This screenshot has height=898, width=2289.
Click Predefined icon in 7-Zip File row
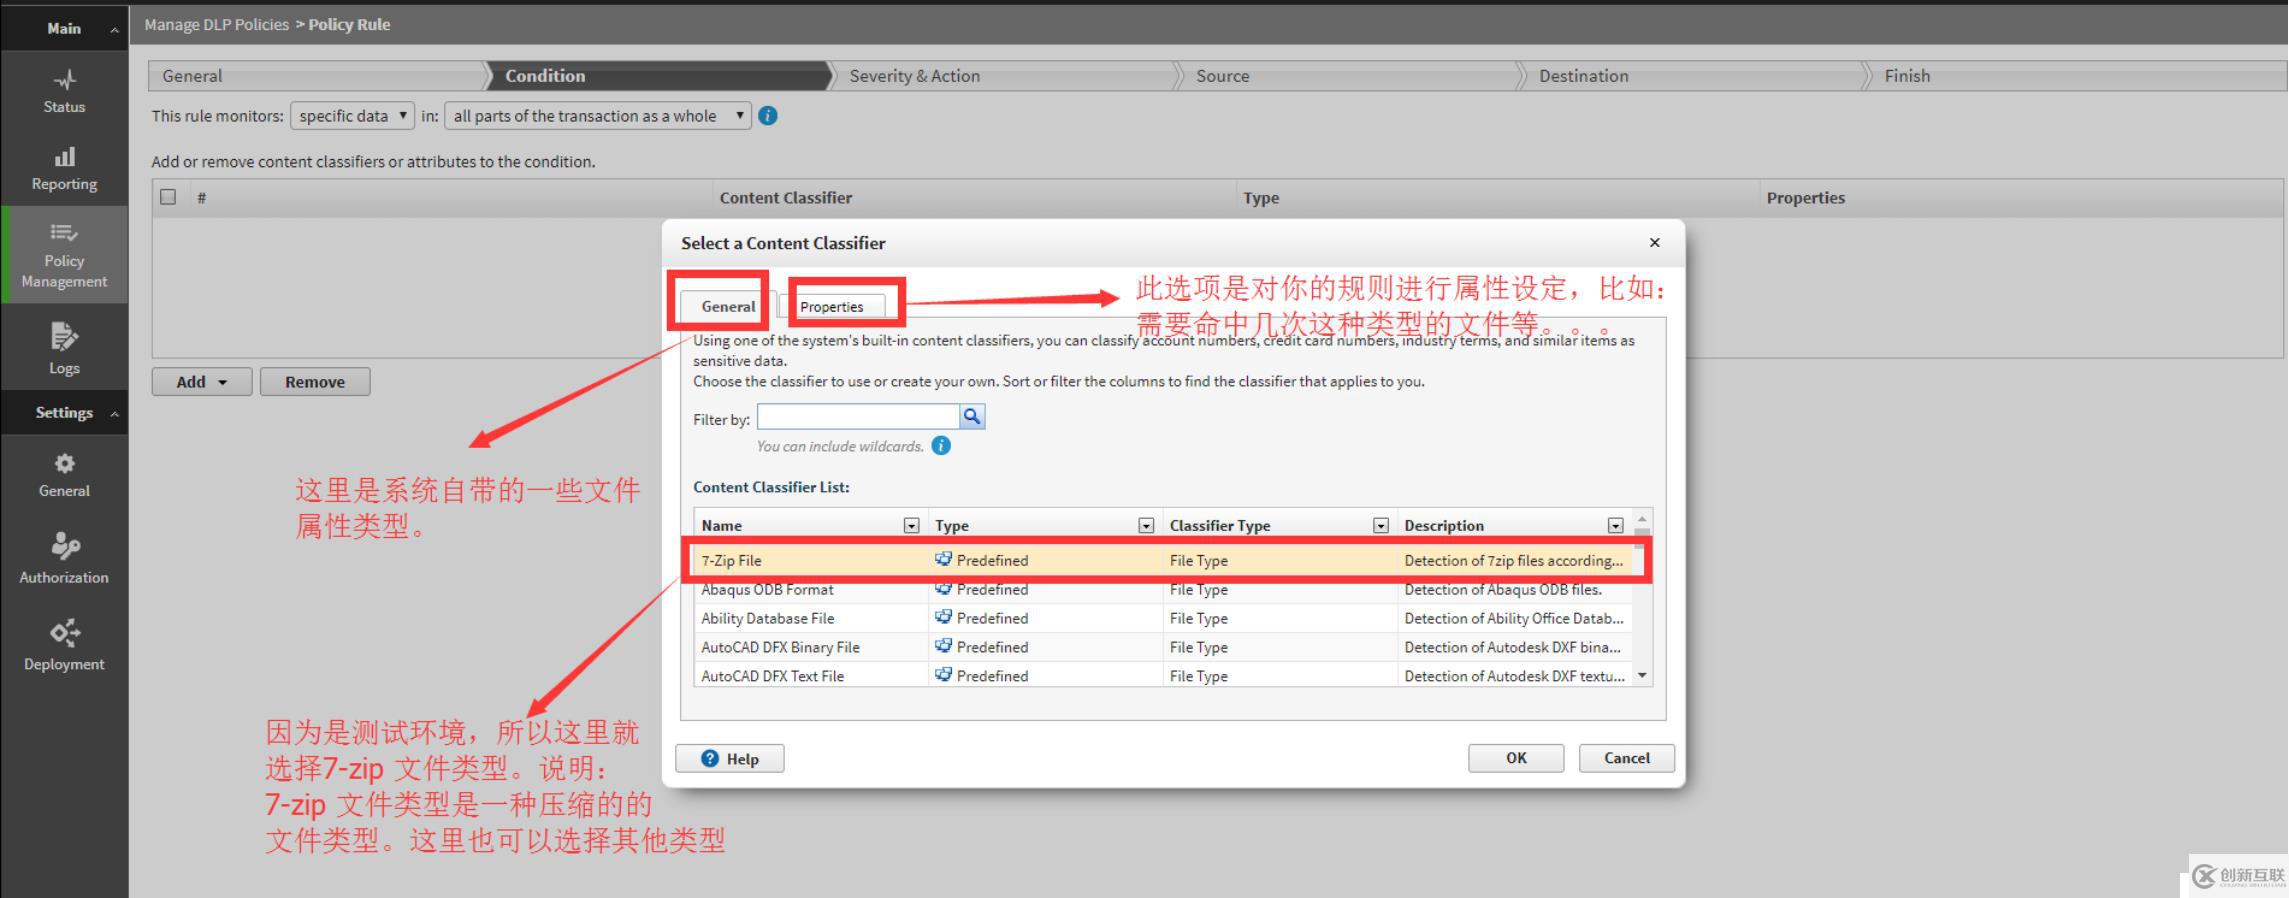(943, 560)
